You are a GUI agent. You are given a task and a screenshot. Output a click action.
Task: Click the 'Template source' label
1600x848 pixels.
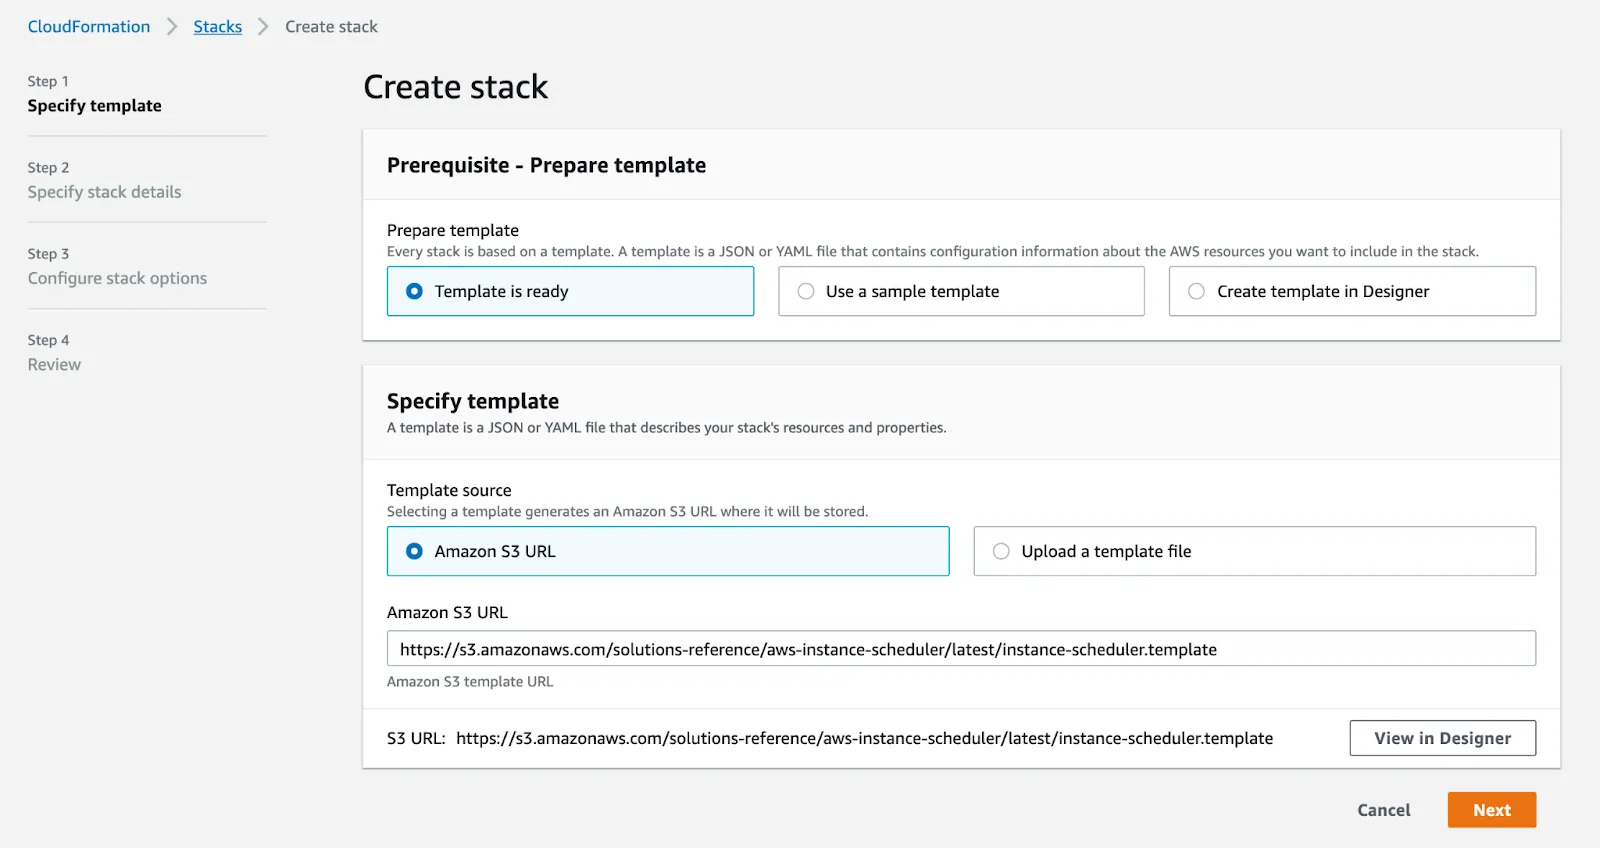[449, 490]
